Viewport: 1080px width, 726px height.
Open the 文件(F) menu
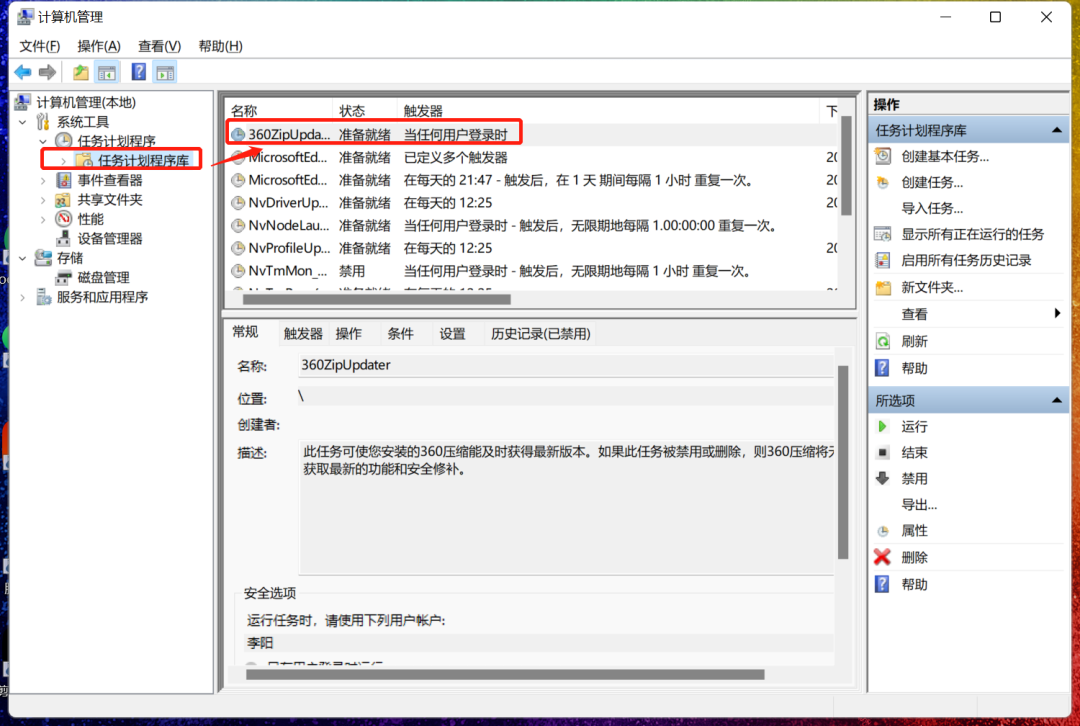point(39,46)
